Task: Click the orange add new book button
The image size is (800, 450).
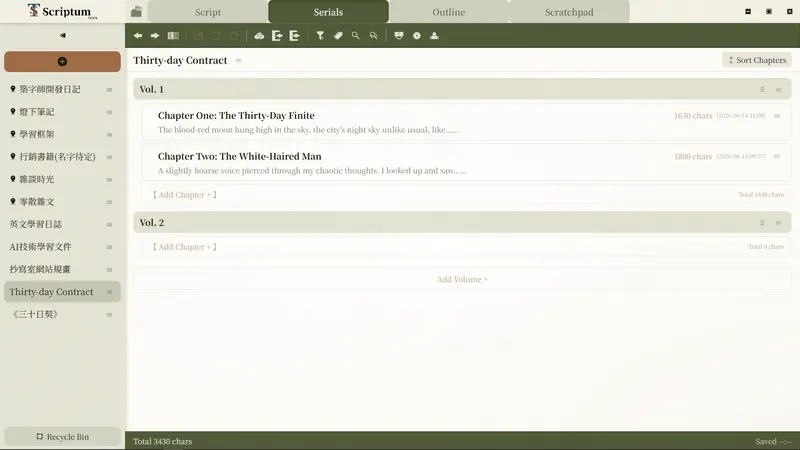Action: (x=62, y=61)
